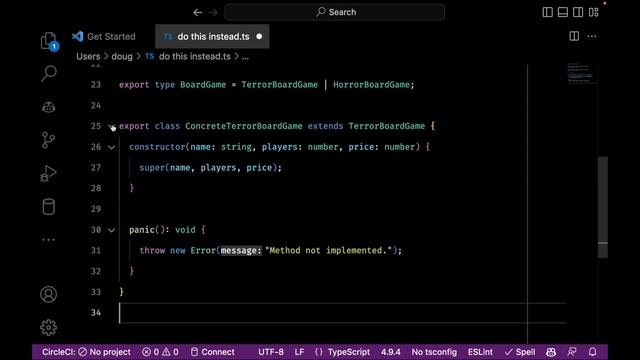Click the ESLint status item
This screenshot has height=360, width=640.
coord(480,352)
